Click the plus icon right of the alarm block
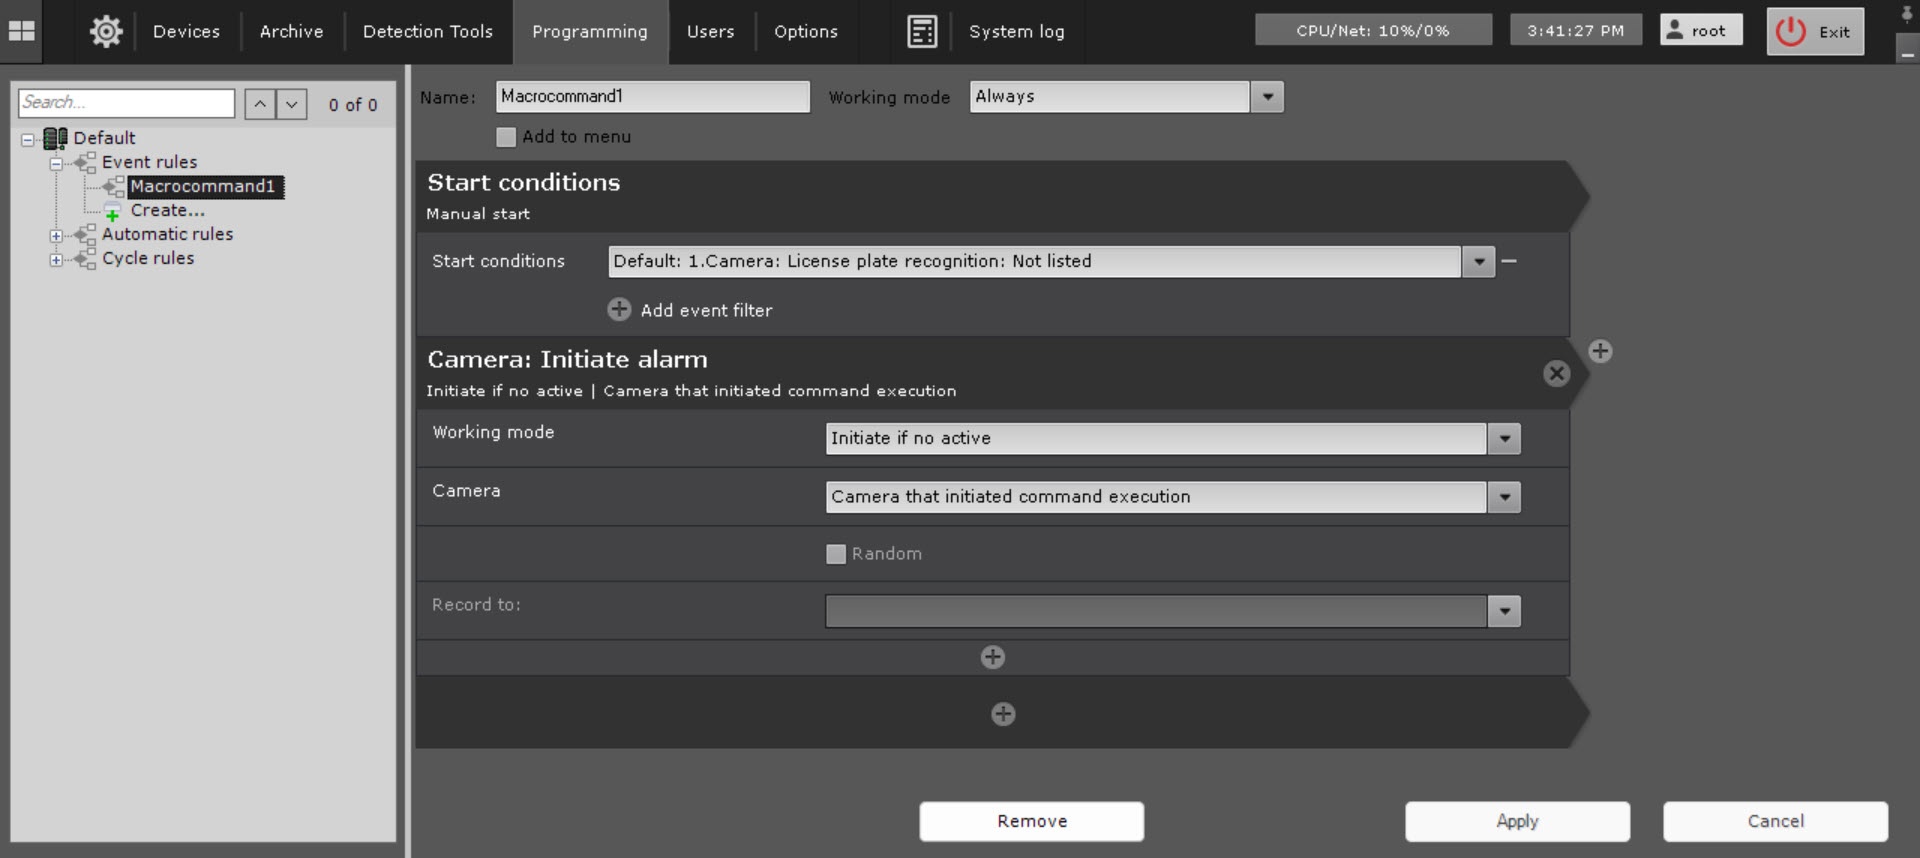Screen dimensions: 1920x858 1600,351
